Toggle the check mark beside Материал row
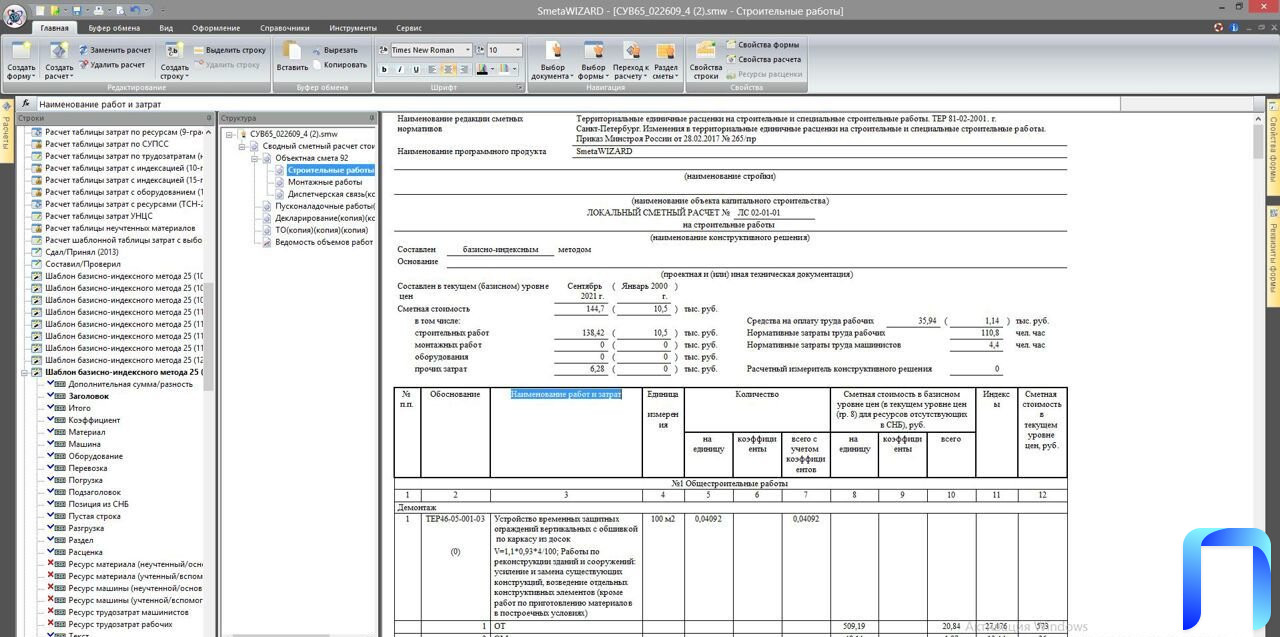 click(x=50, y=431)
